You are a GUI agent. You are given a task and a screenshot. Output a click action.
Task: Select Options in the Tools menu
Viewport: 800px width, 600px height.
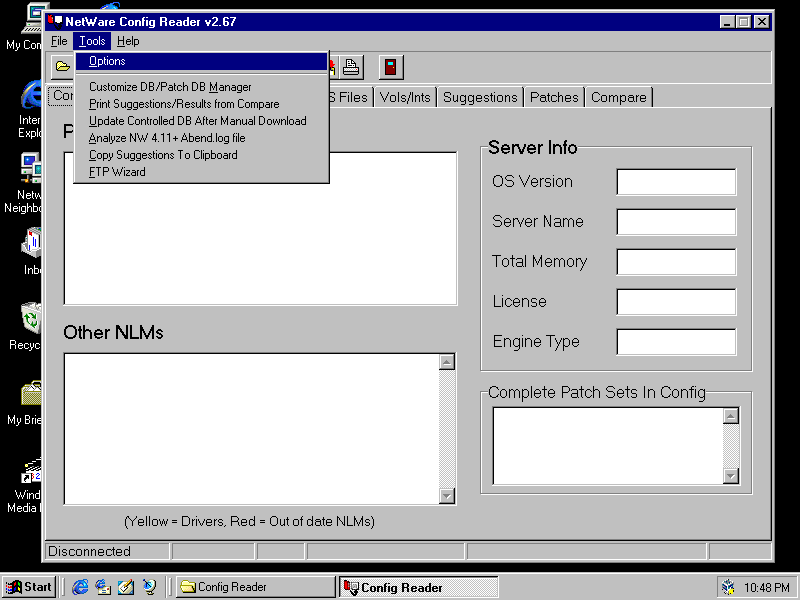pos(202,61)
